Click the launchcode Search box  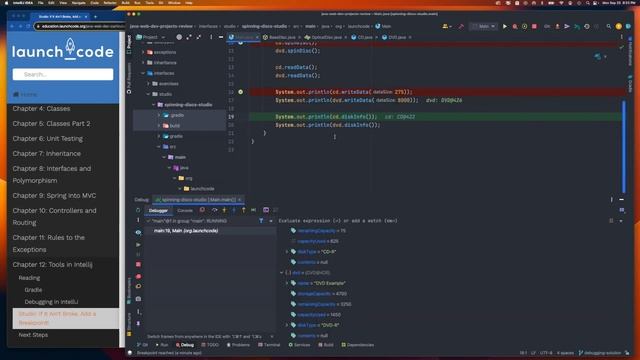(63, 74)
